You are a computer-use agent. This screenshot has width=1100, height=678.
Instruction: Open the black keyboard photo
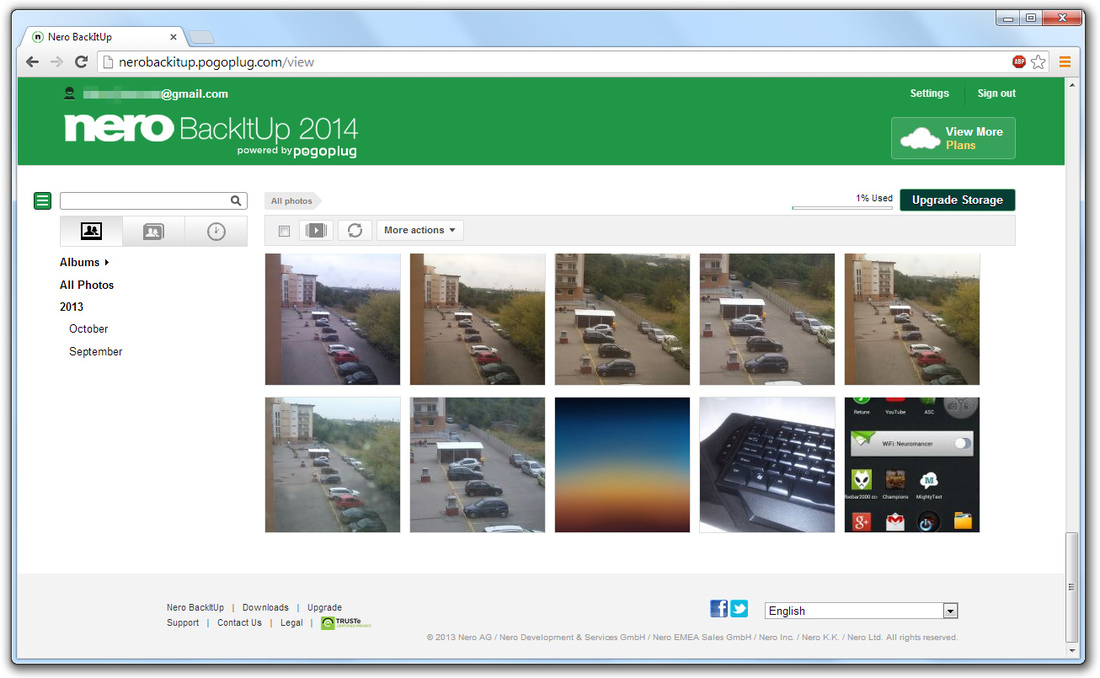[767, 465]
